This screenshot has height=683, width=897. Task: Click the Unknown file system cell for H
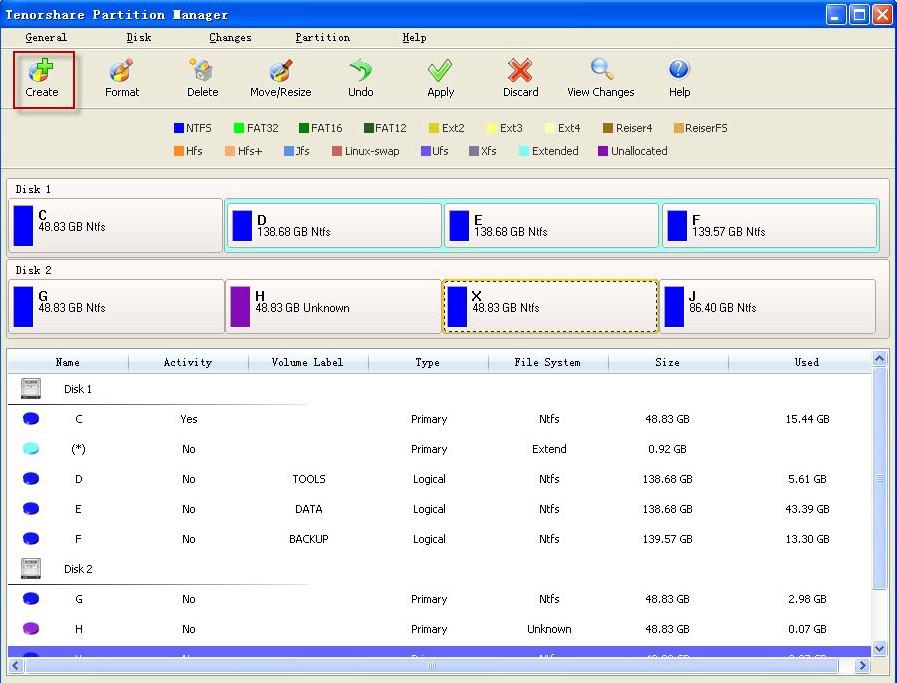[549, 629]
